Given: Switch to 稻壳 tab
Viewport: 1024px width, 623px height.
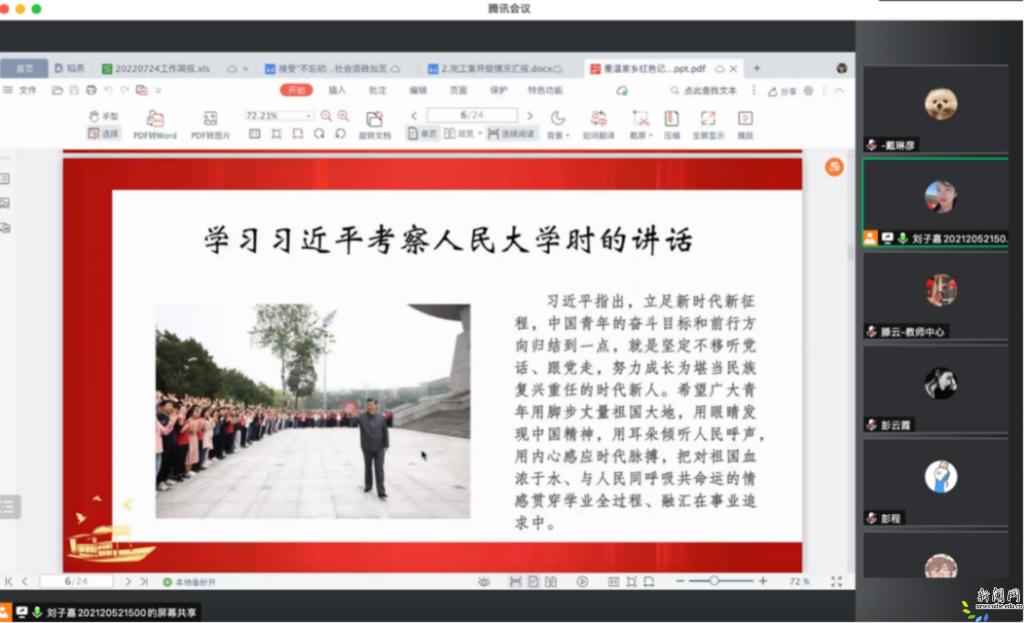Looking at the screenshot, I should pyautogui.click(x=69, y=68).
